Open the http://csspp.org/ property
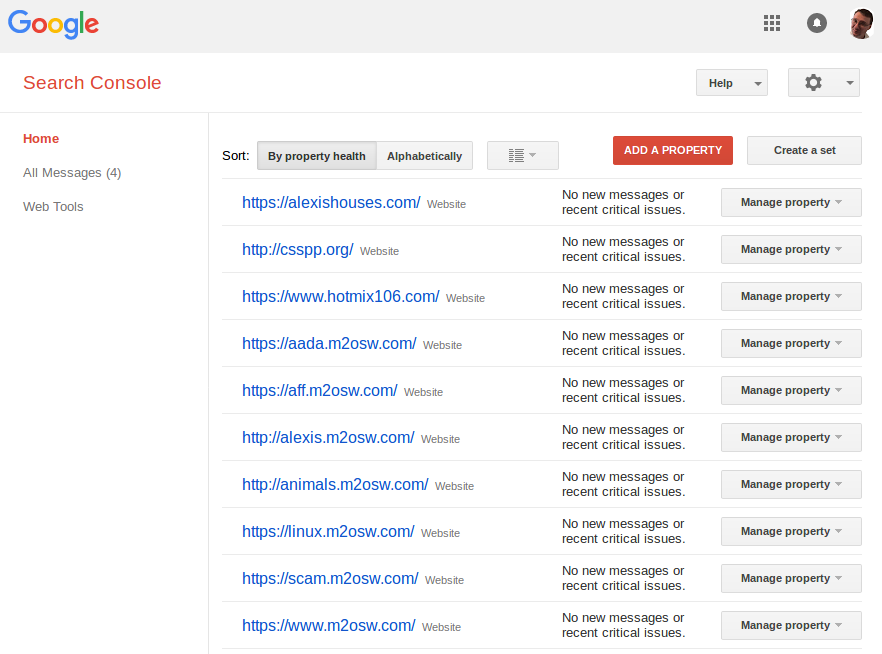Image resolution: width=882 pixels, height=654 pixels. click(298, 249)
